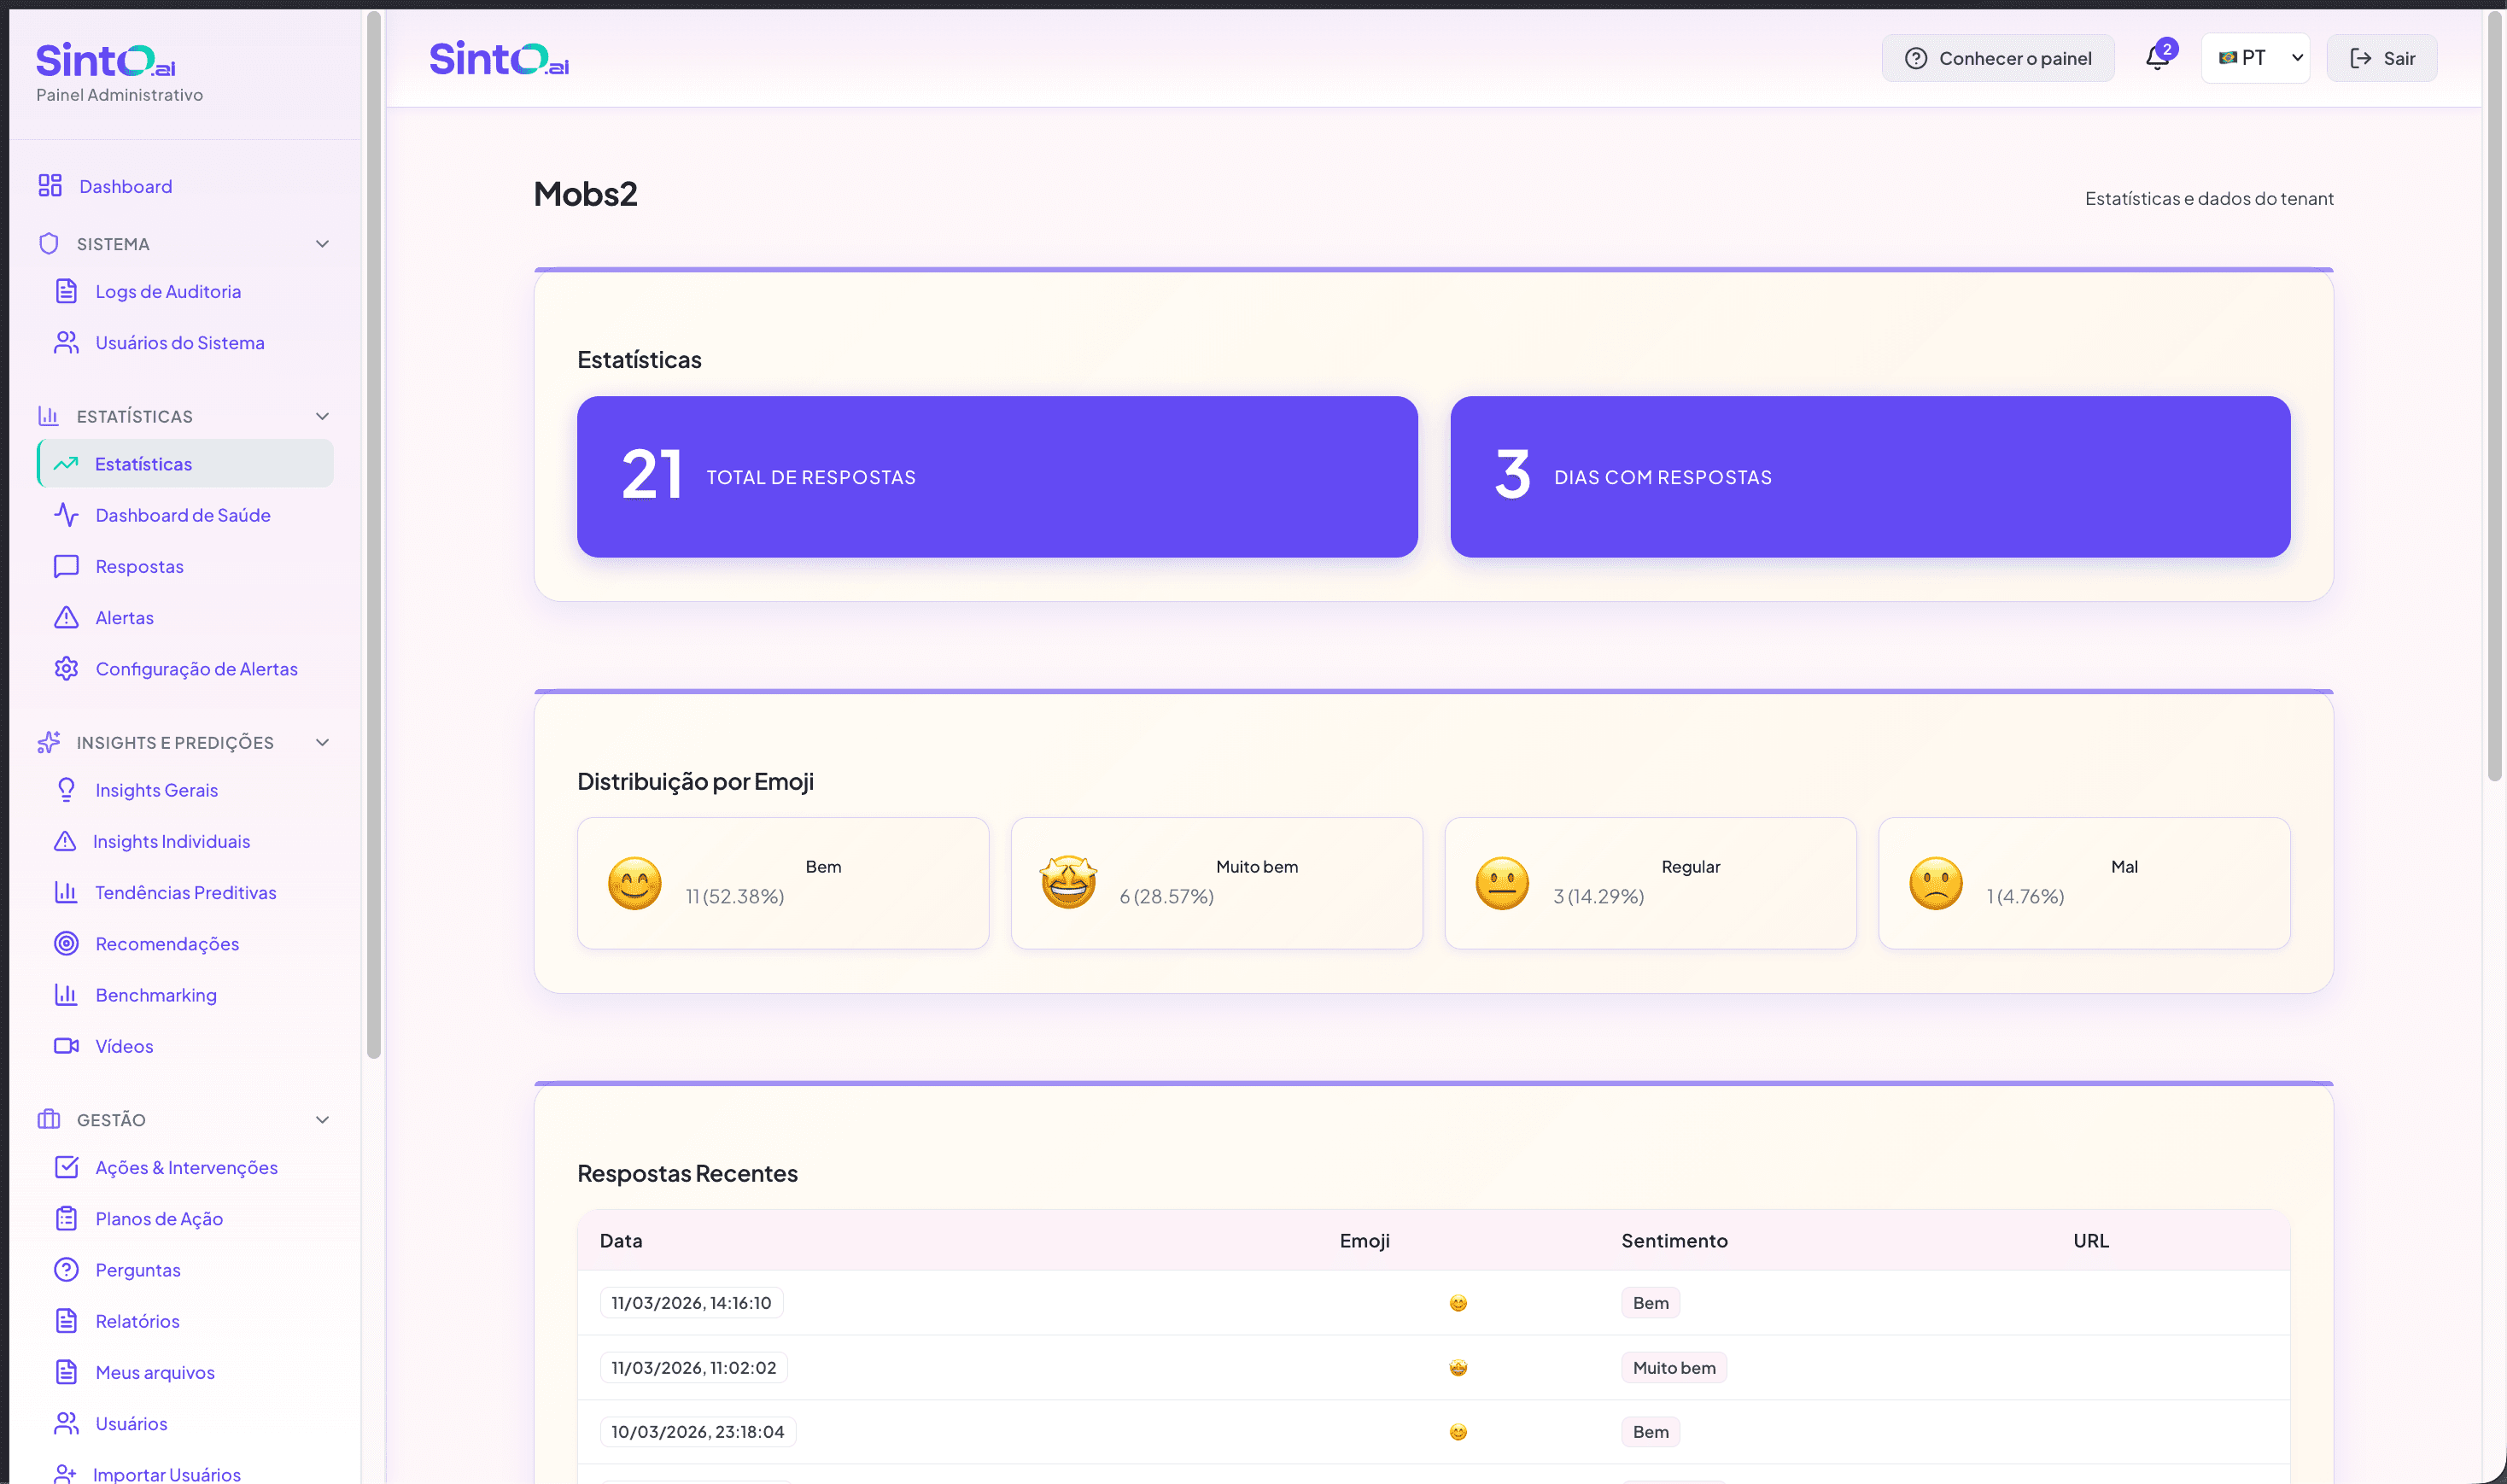Click the Vídeos camera icon
This screenshot has height=1484, width=2507.
tap(66, 1045)
